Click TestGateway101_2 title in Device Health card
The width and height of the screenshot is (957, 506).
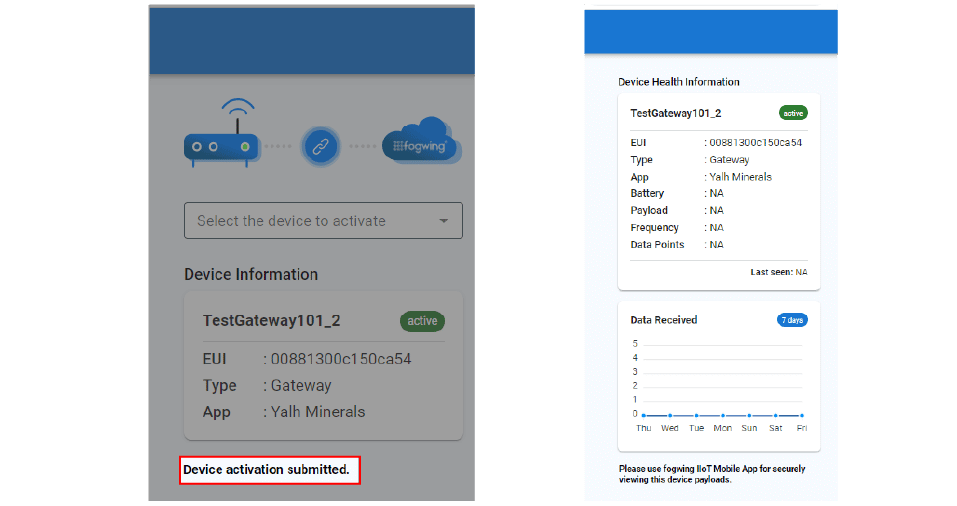(x=676, y=113)
